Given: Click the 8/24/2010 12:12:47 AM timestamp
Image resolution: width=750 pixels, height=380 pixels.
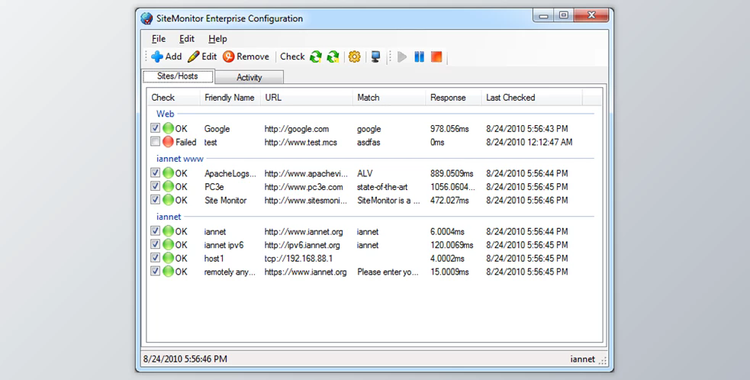Looking at the screenshot, I should (529, 142).
